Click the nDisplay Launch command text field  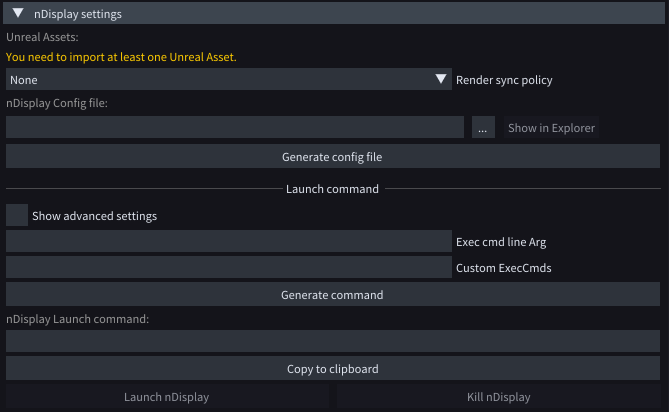coord(332,342)
